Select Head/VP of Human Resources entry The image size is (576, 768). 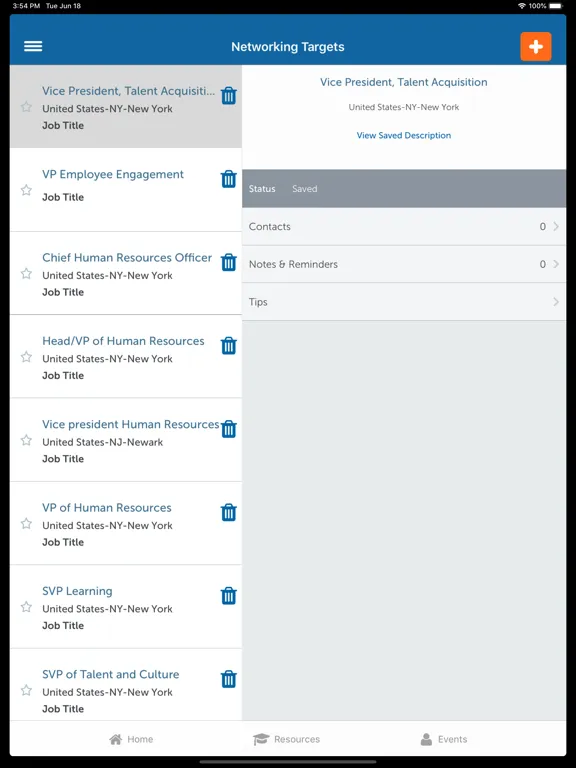(126, 357)
